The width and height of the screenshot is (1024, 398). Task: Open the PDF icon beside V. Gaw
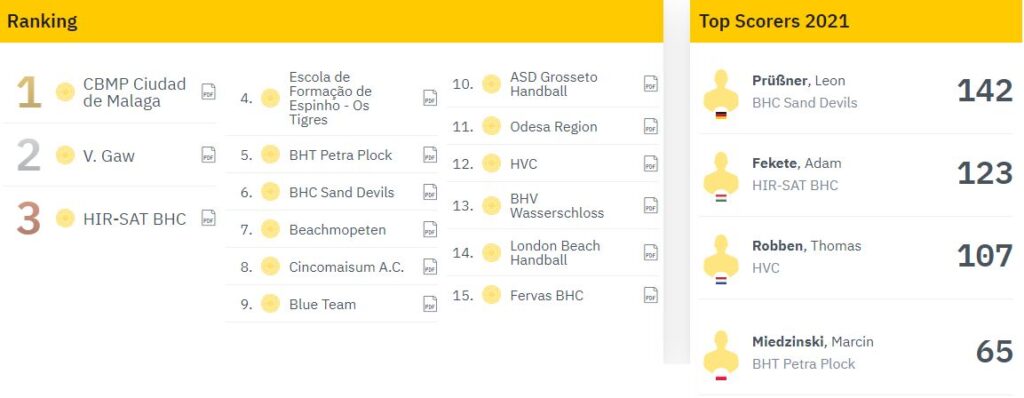click(208, 154)
